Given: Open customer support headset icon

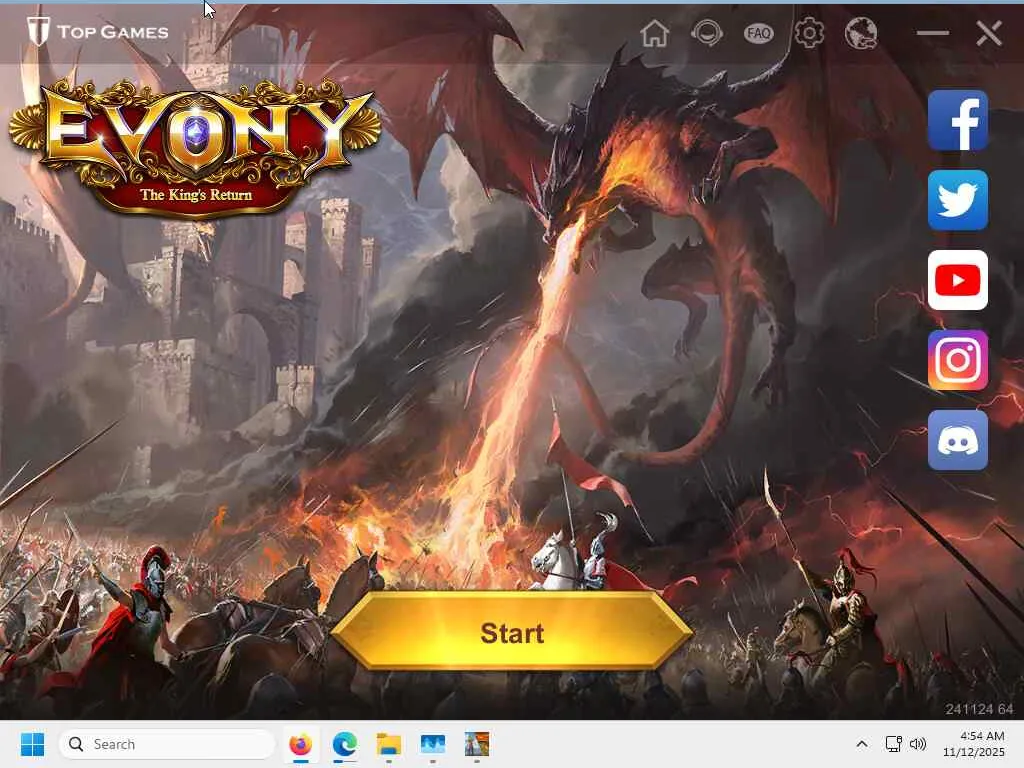Looking at the screenshot, I should click(707, 33).
